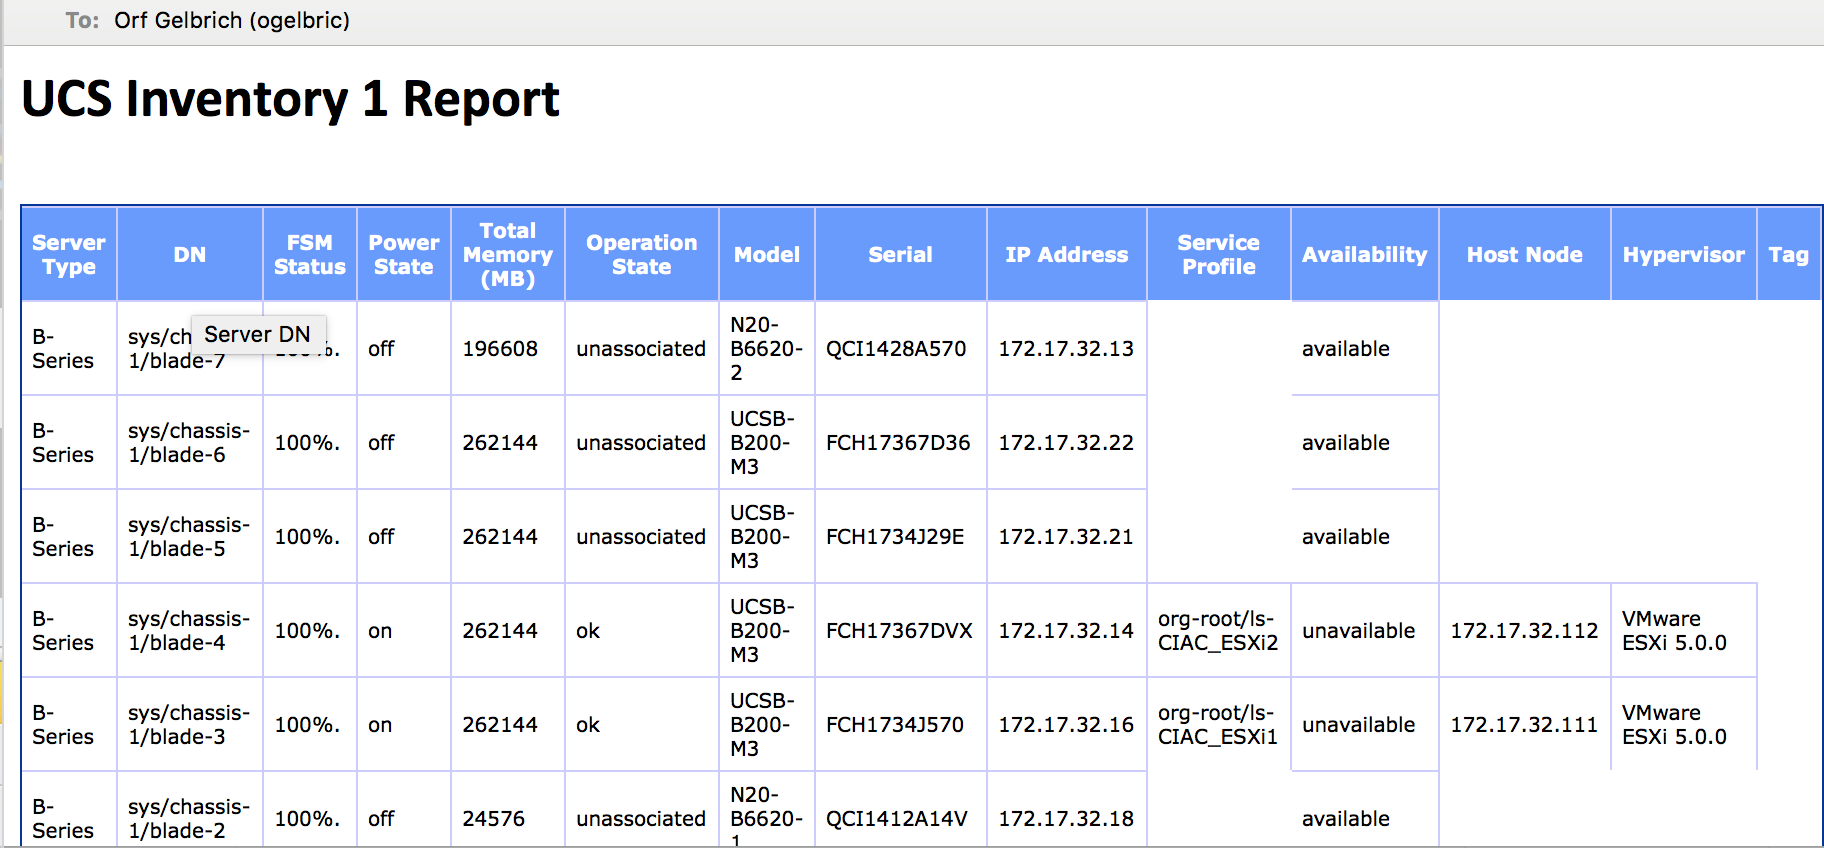Viewport: 1824px width, 848px height.
Task: Click model N20-B6620-2 cell
Action: 766,348
